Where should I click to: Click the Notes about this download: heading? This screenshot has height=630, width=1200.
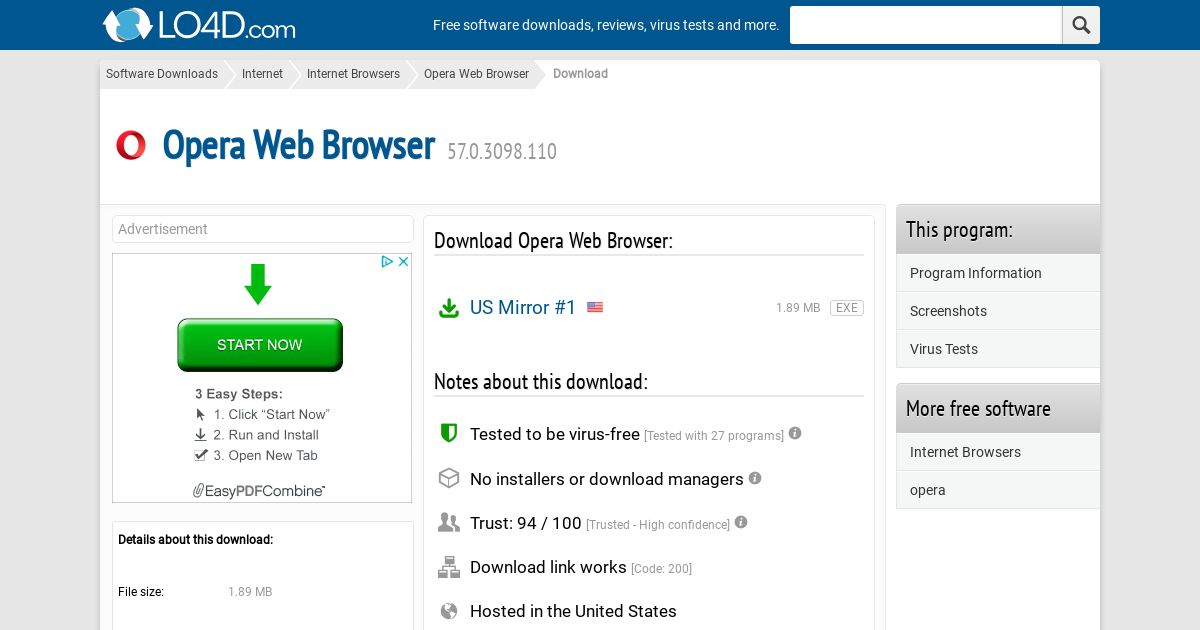click(541, 382)
